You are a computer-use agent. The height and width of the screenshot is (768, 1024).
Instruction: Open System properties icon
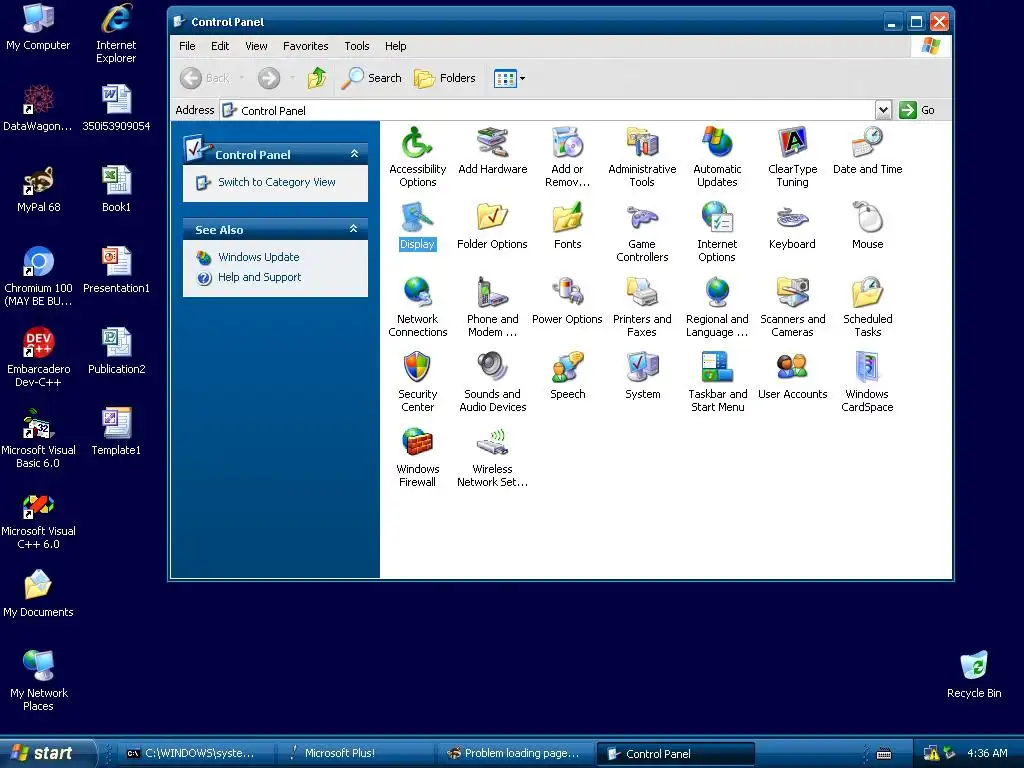(642, 376)
